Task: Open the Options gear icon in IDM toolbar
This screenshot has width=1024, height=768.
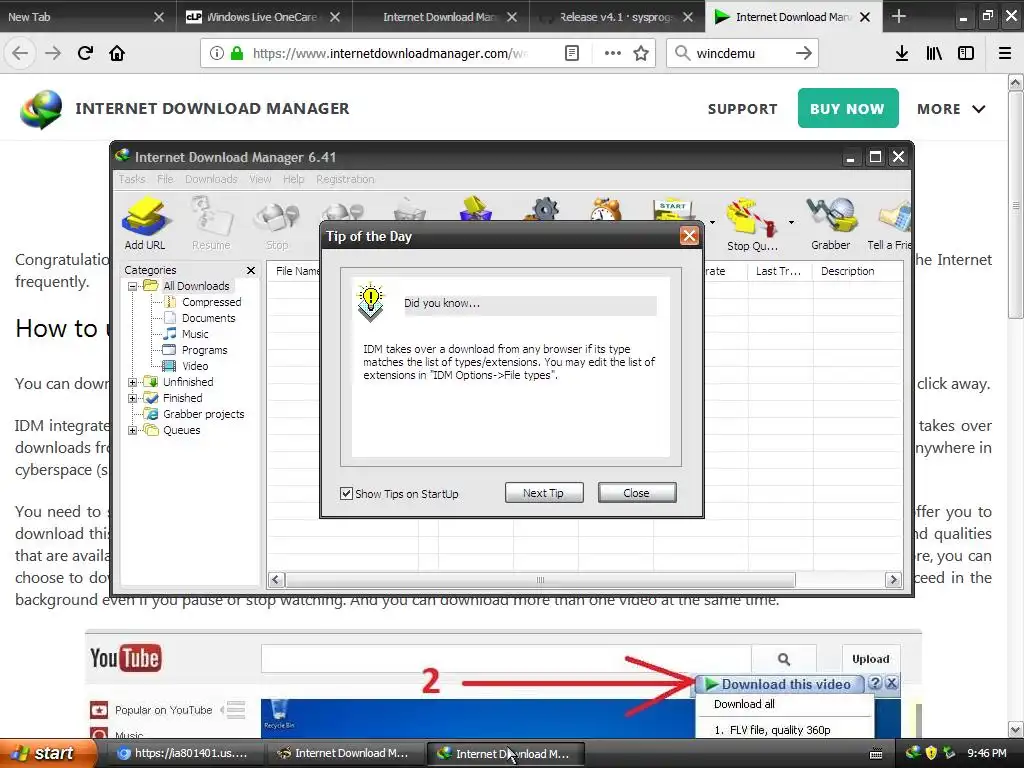Action: (544, 209)
